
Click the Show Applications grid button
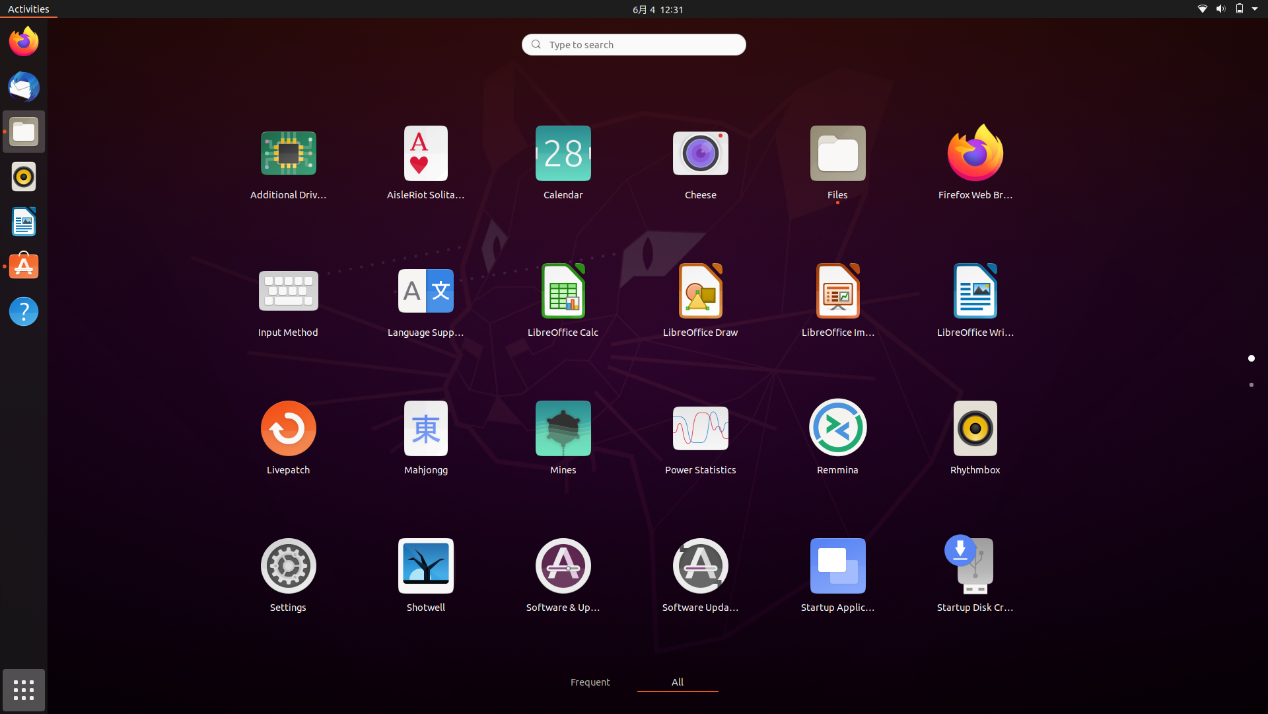point(24,690)
